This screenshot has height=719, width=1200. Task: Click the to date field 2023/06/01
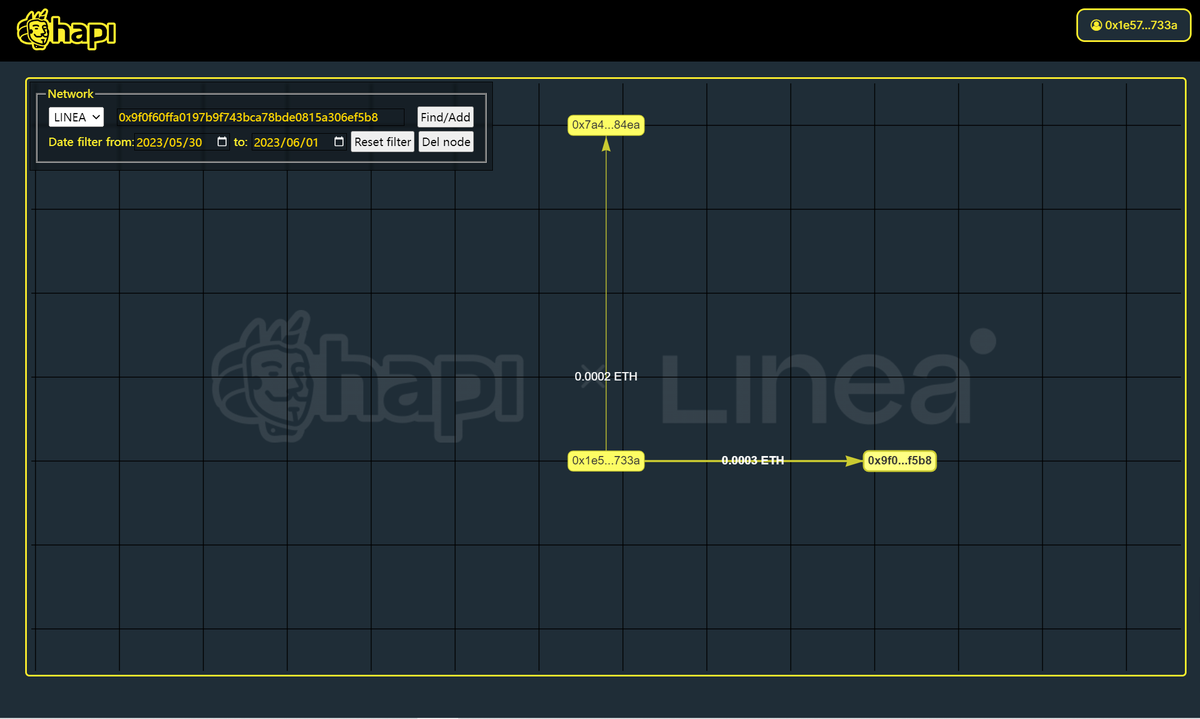299,142
